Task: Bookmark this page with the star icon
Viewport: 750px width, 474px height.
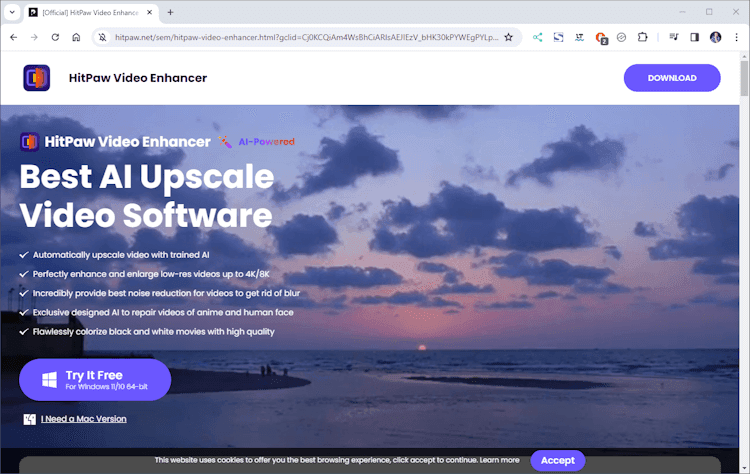Action: (508, 37)
